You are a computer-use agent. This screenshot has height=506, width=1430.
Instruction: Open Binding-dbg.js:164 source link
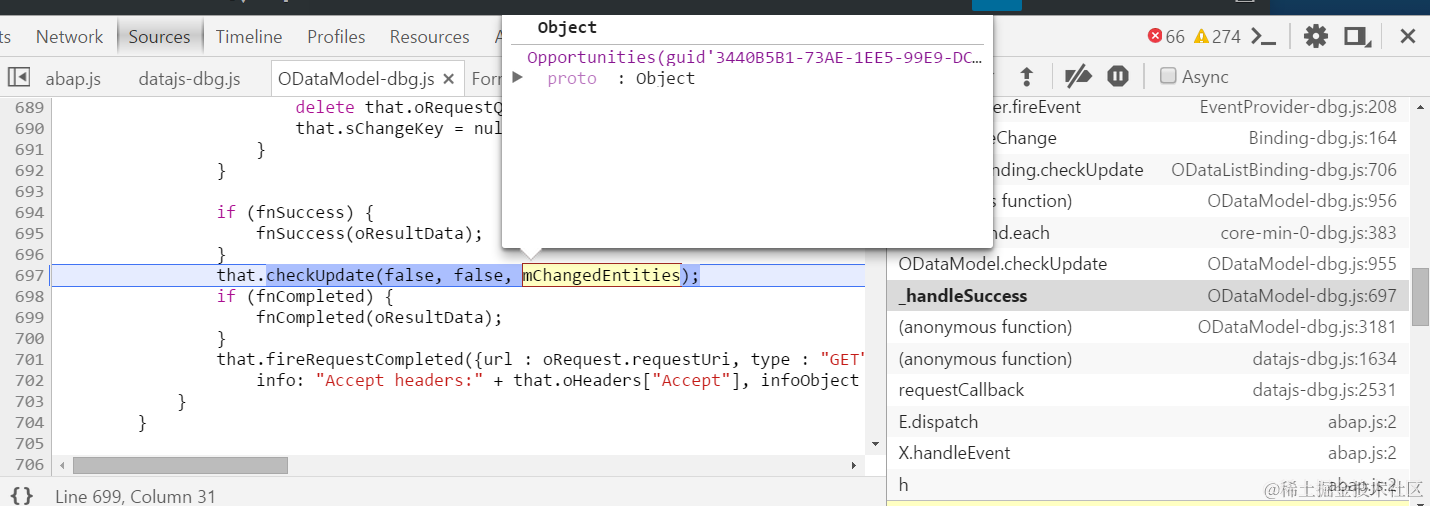(1322, 138)
